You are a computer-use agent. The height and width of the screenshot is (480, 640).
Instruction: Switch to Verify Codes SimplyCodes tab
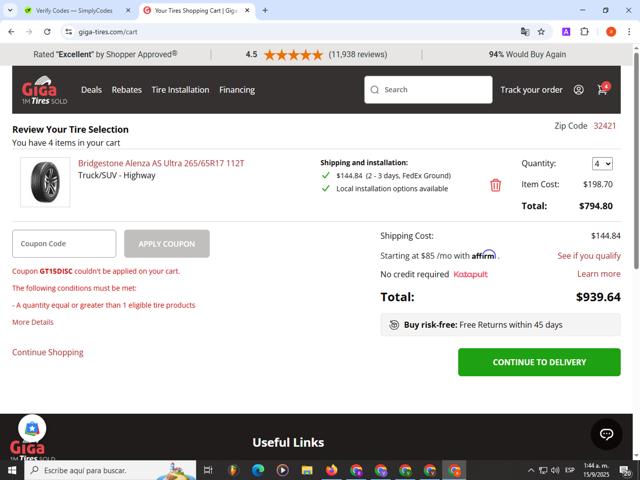coord(74,11)
